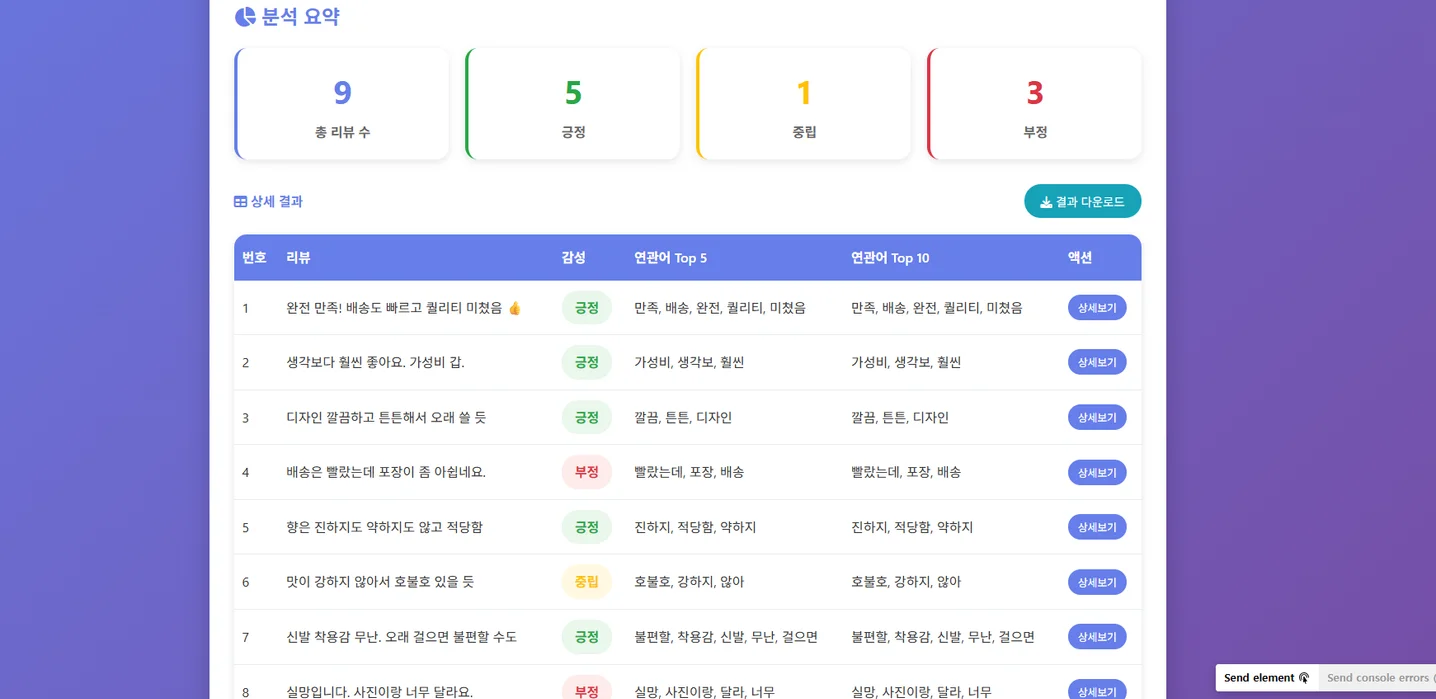Click the 긍정 badge for 디자인 깔끔 review
The height and width of the screenshot is (699, 1436).
pos(587,417)
